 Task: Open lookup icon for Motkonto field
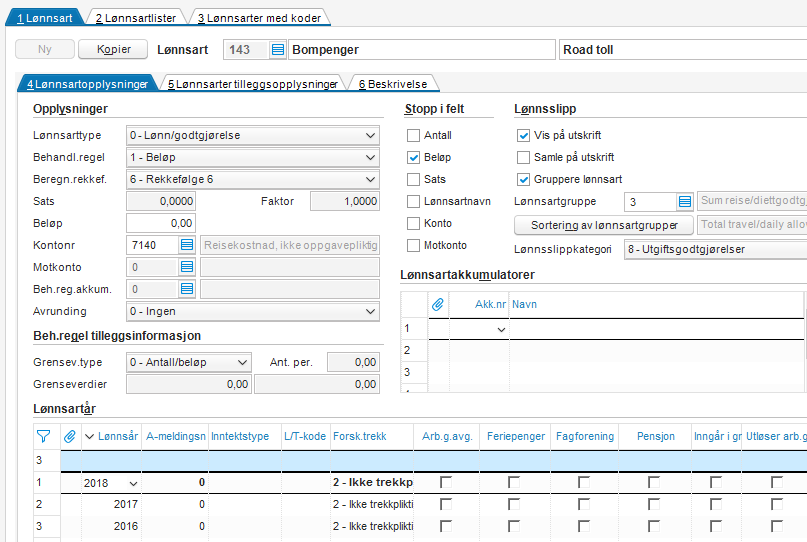point(187,267)
